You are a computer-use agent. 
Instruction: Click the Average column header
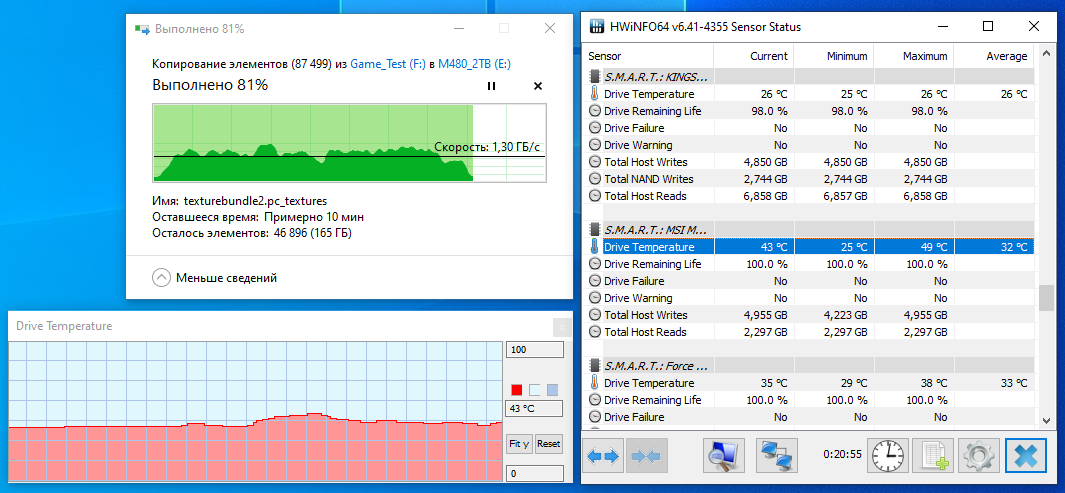coord(994,56)
